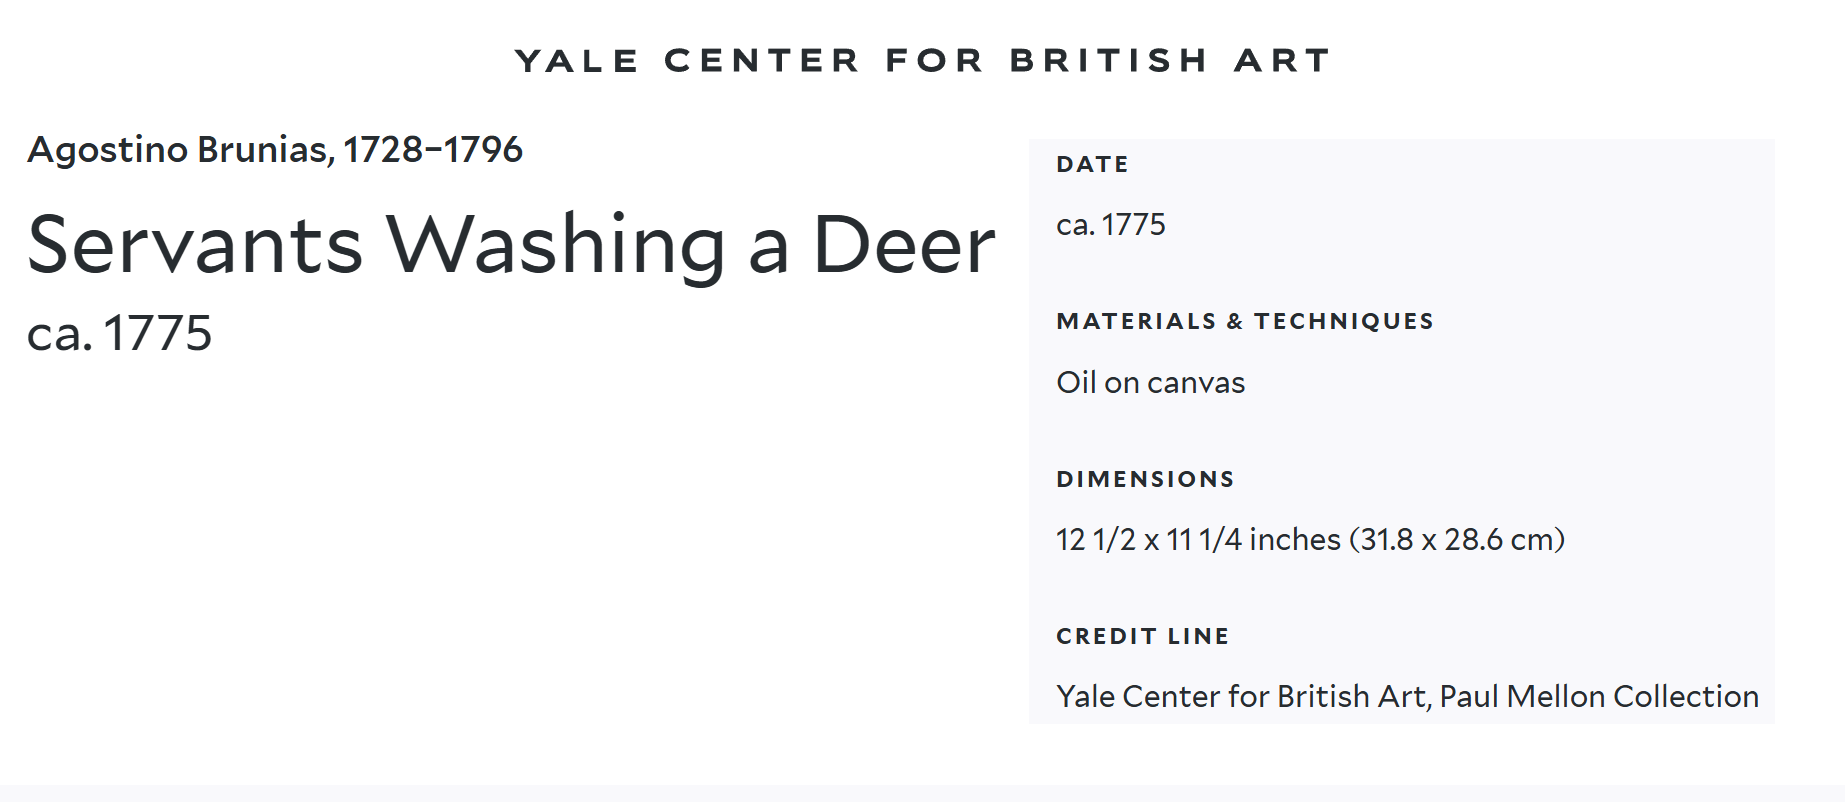Click the Paul Mellon Collection credit text
This screenshot has height=802, width=1845.
click(1598, 696)
